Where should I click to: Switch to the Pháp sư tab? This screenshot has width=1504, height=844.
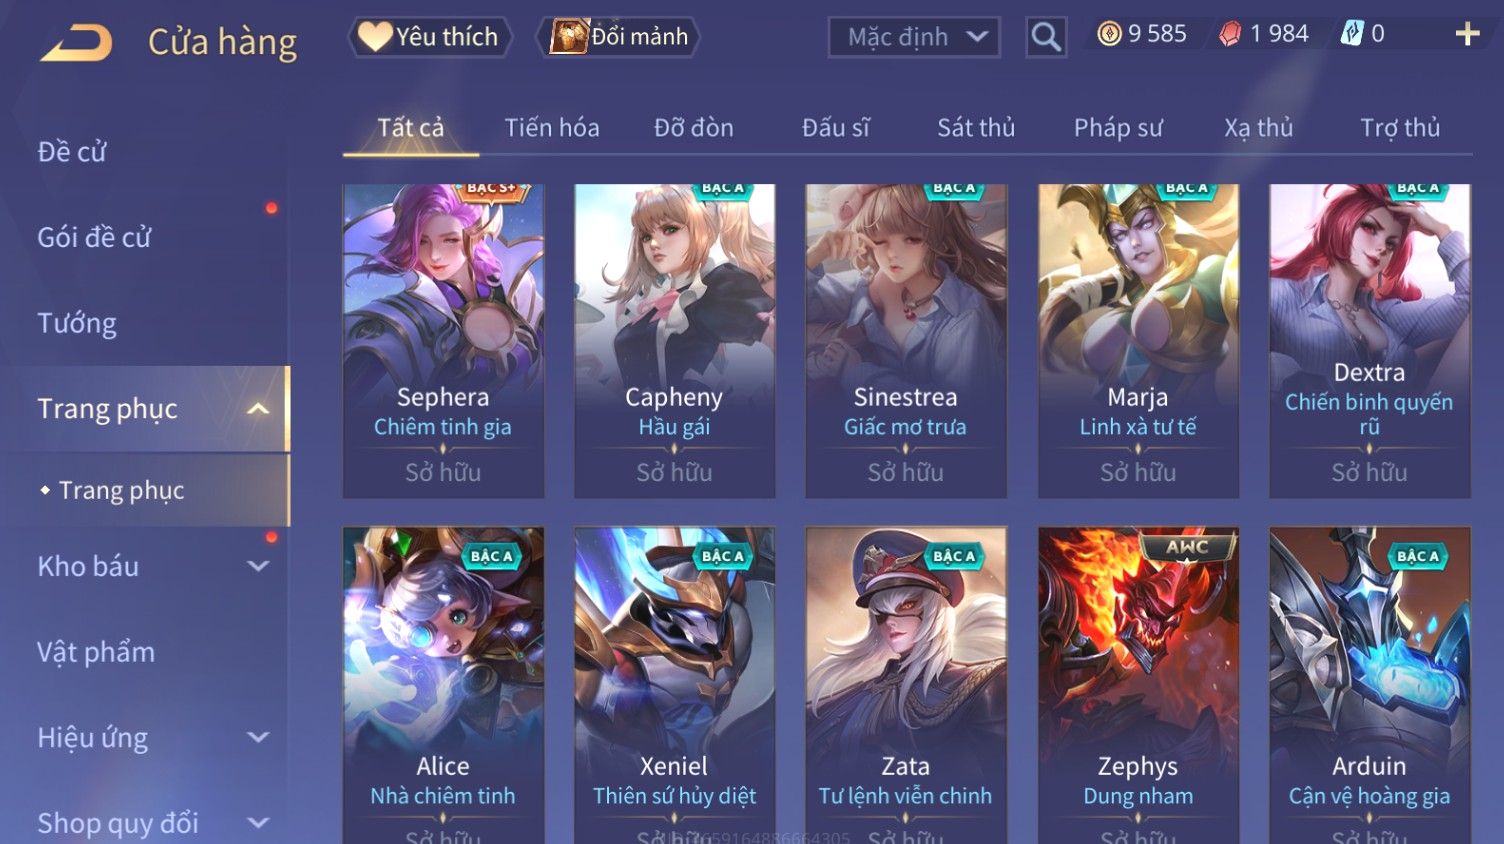tap(1118, 128)
